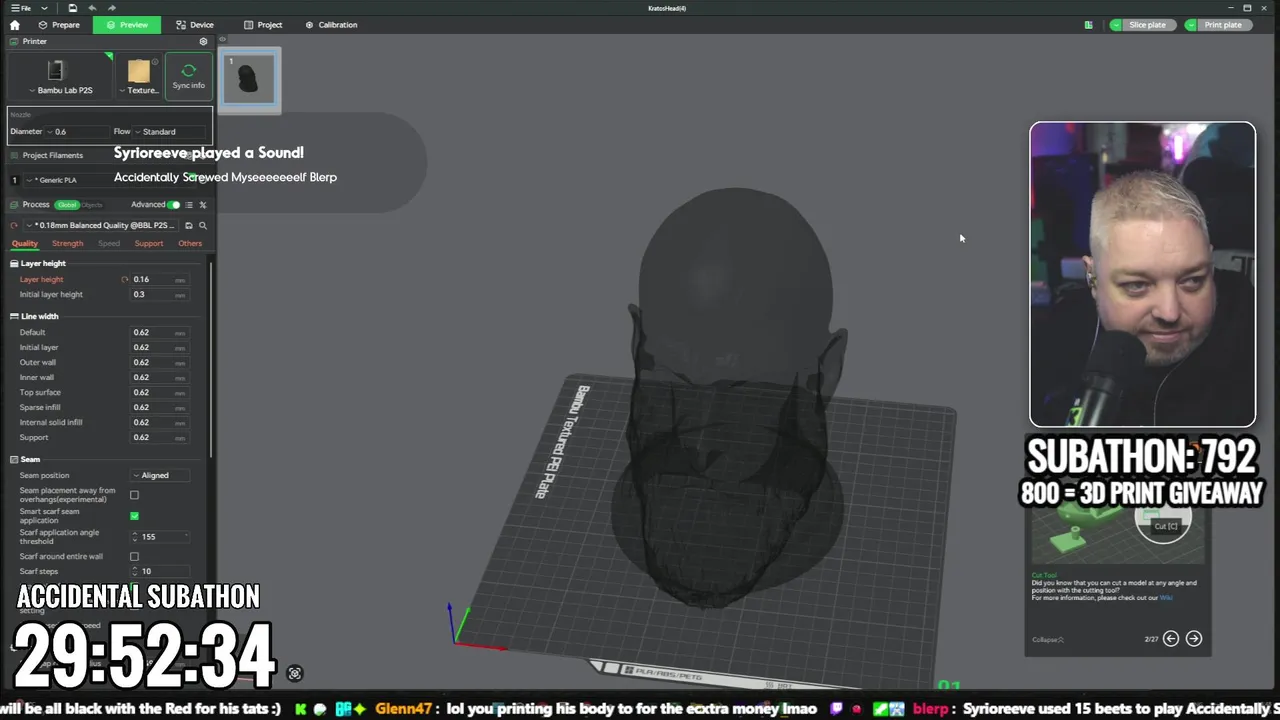Image resolution: width=1280 pixels, height=720 pixels.
Task: Click the Layer height value field
Action: point(160,280)
